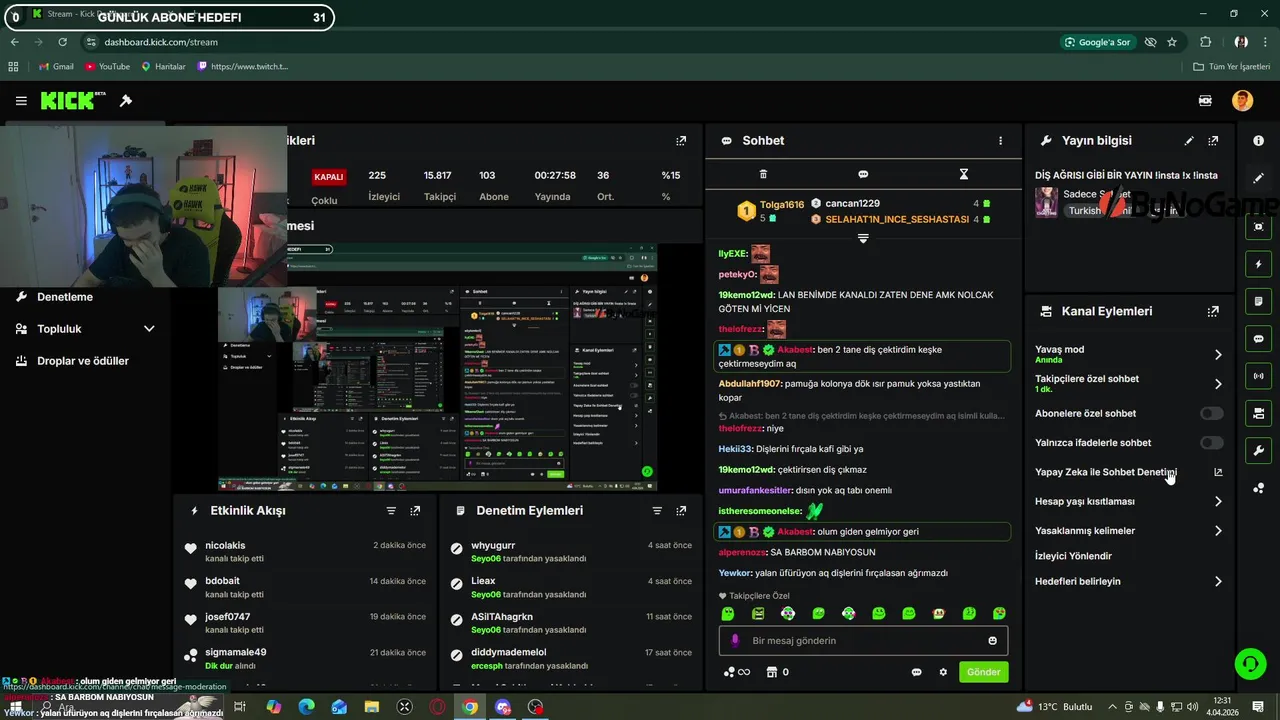Click username Tolga1616 in leaderboard

pos(781,204)
